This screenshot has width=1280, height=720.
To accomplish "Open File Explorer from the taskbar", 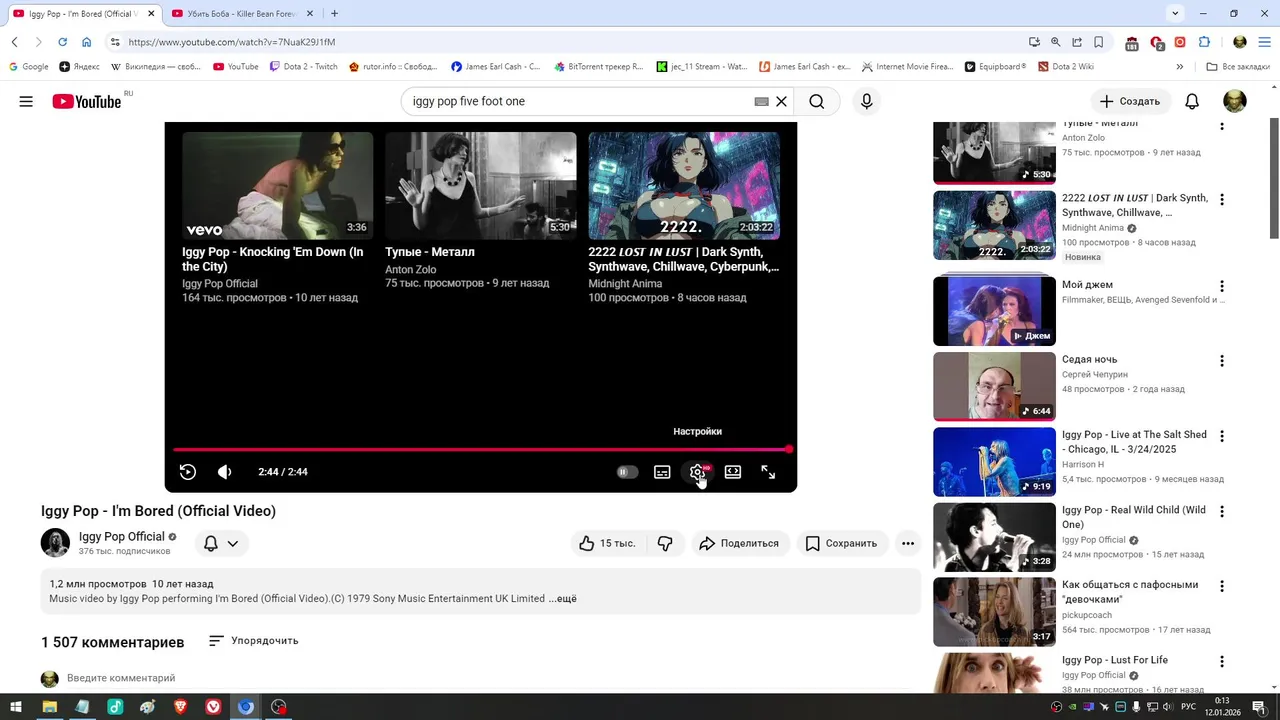I will 49,707.
